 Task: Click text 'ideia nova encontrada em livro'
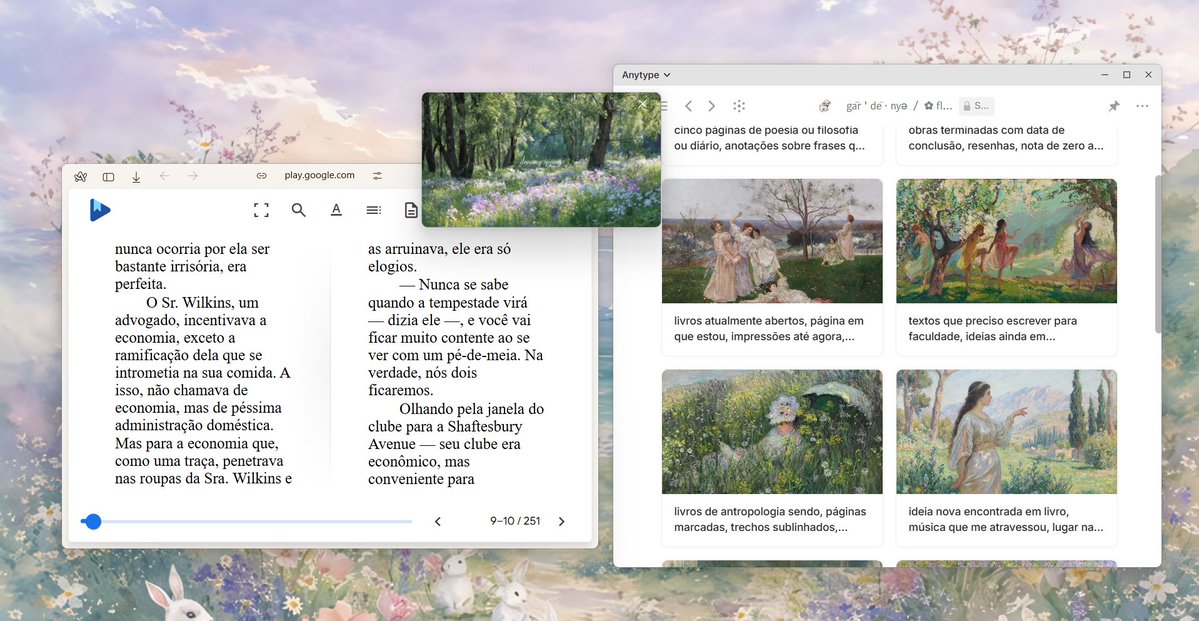(989, 512)
